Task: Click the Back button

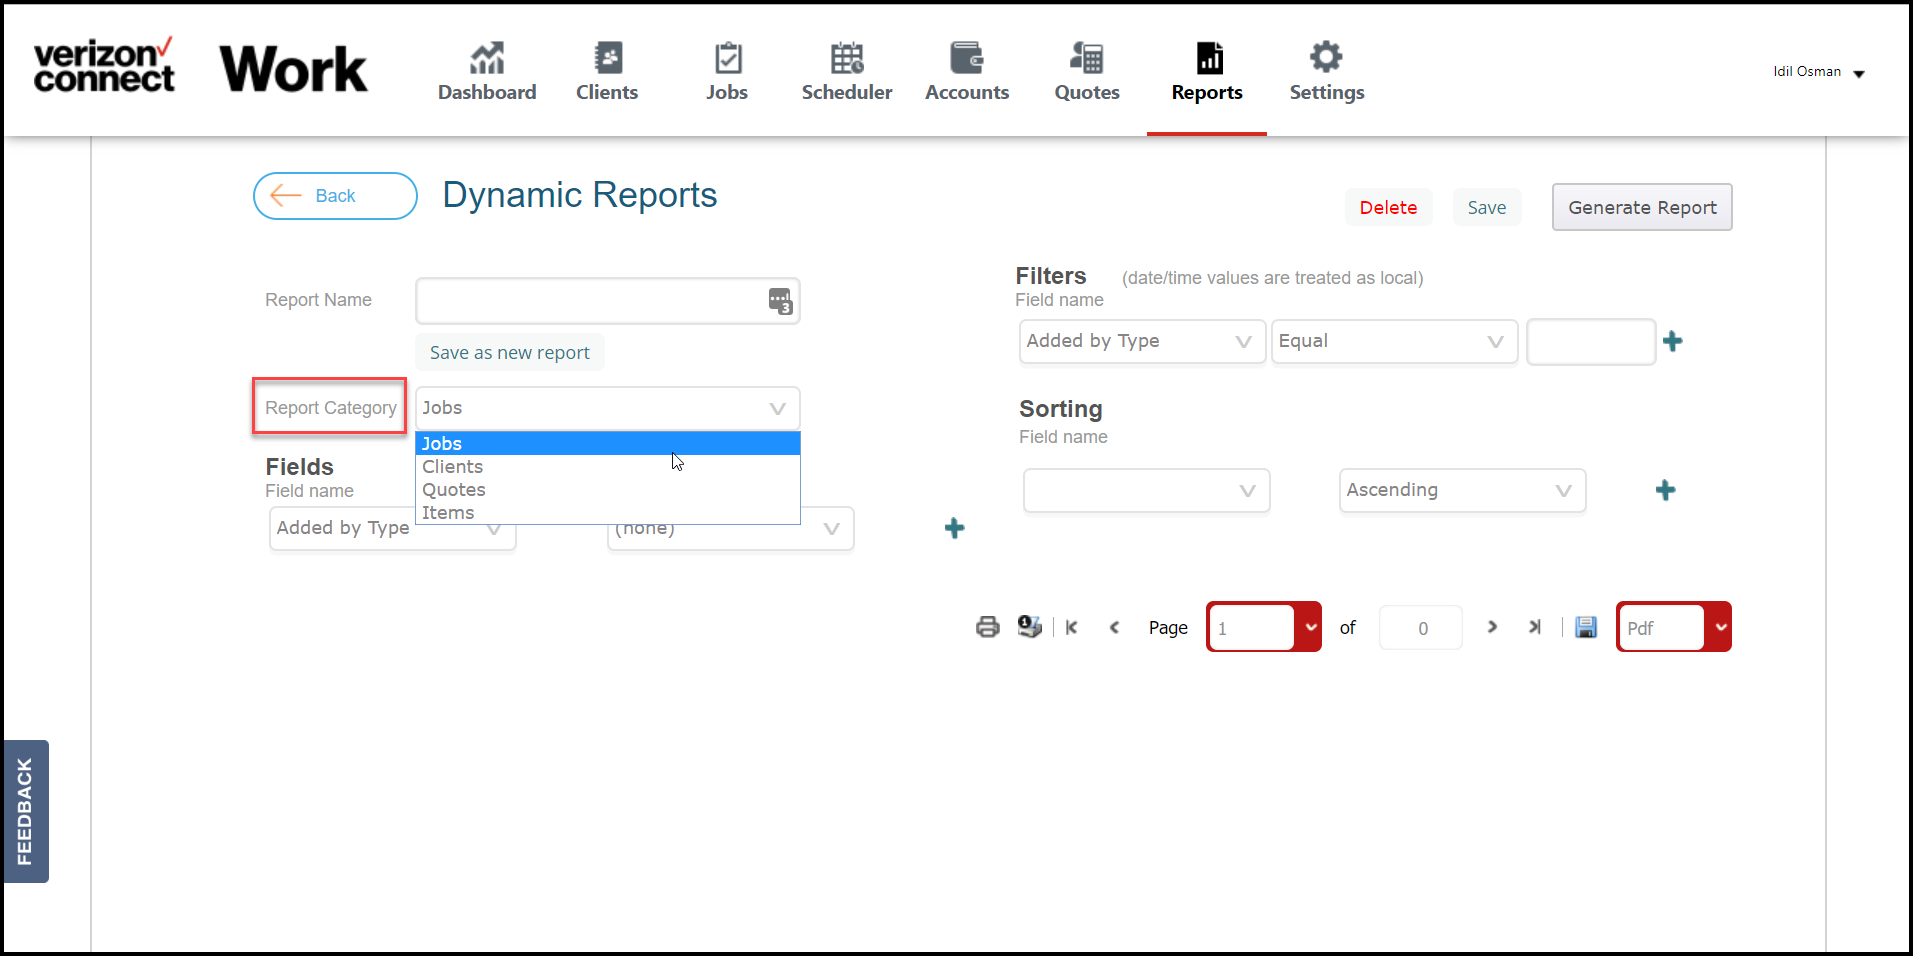Action: [335, 196]
